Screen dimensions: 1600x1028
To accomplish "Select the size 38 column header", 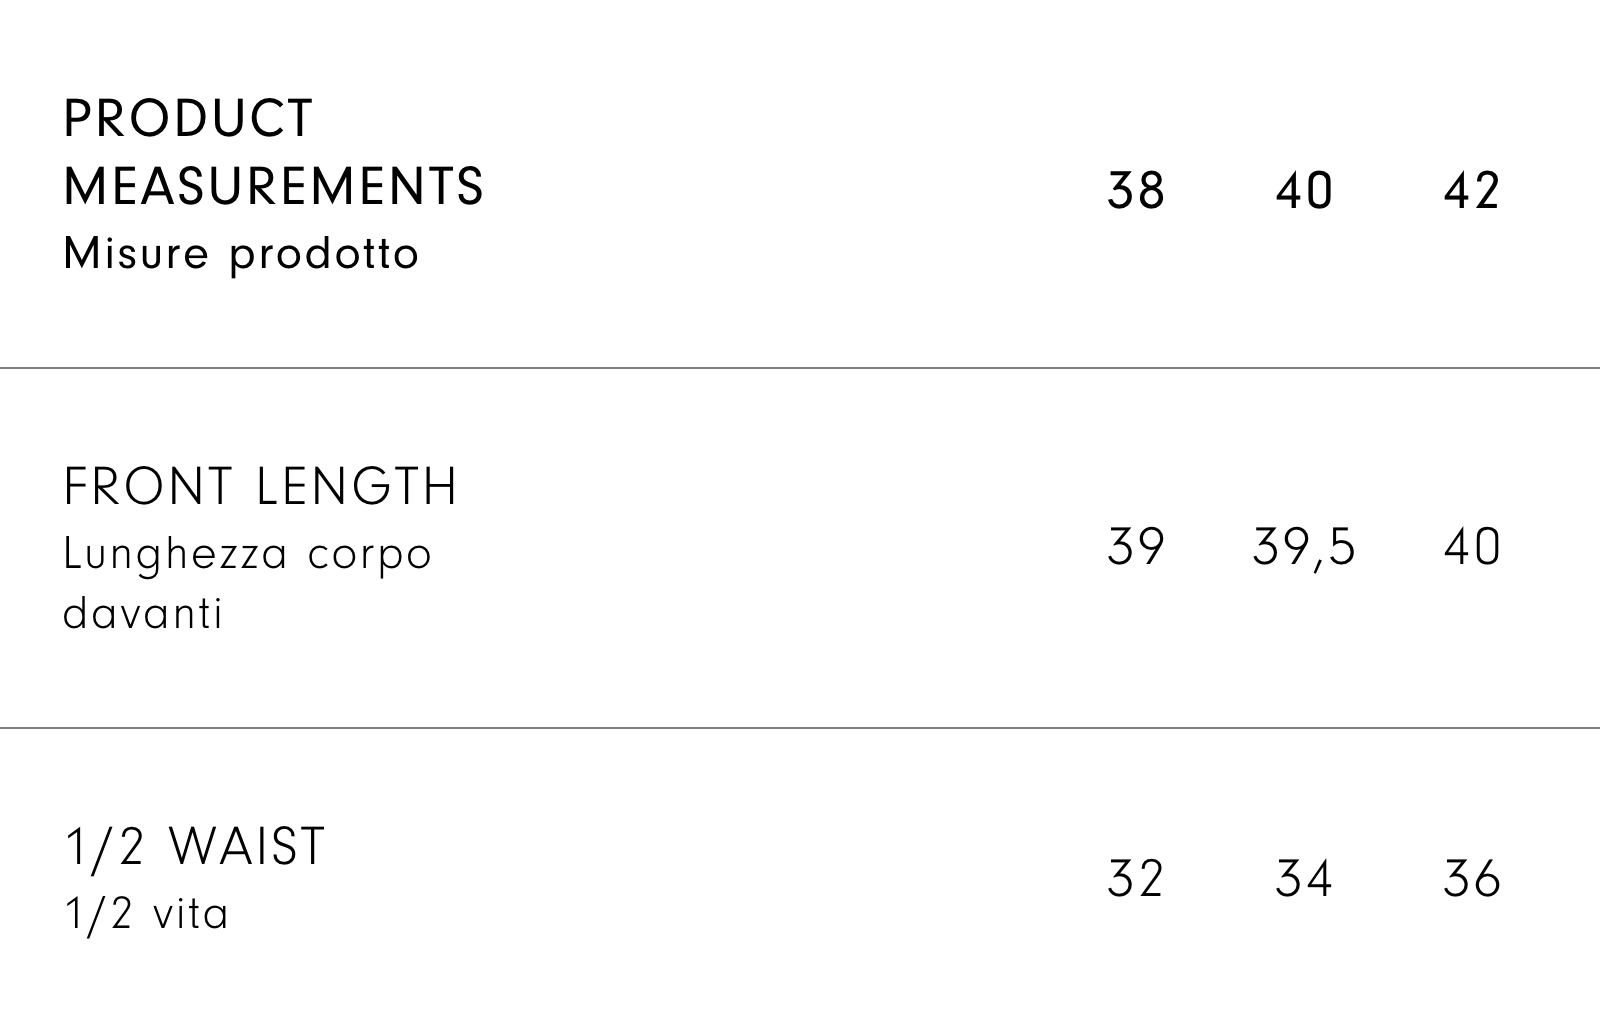I will 1136,191.
